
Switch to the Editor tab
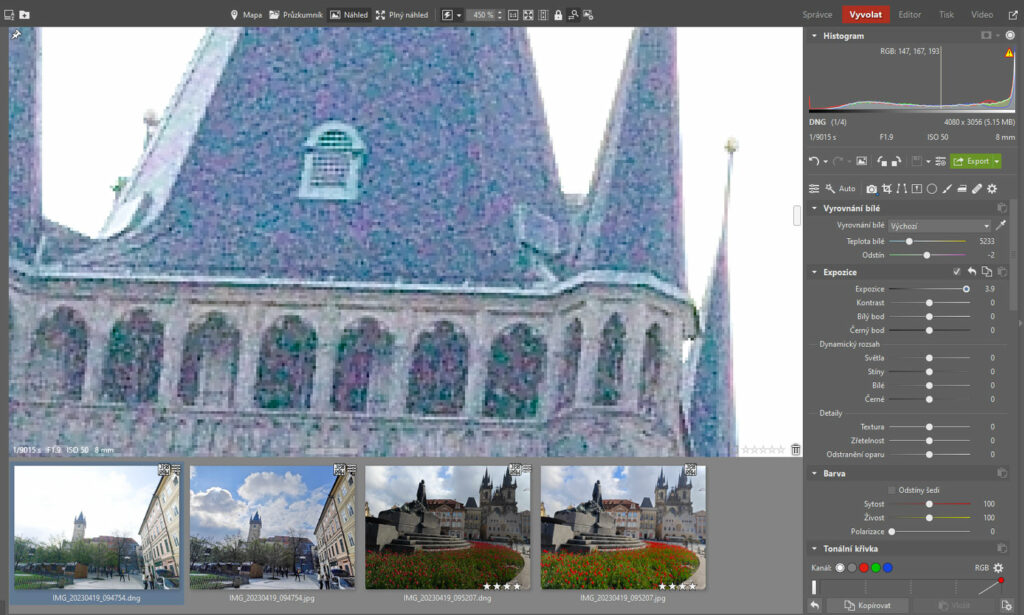(x=910, y=15)
